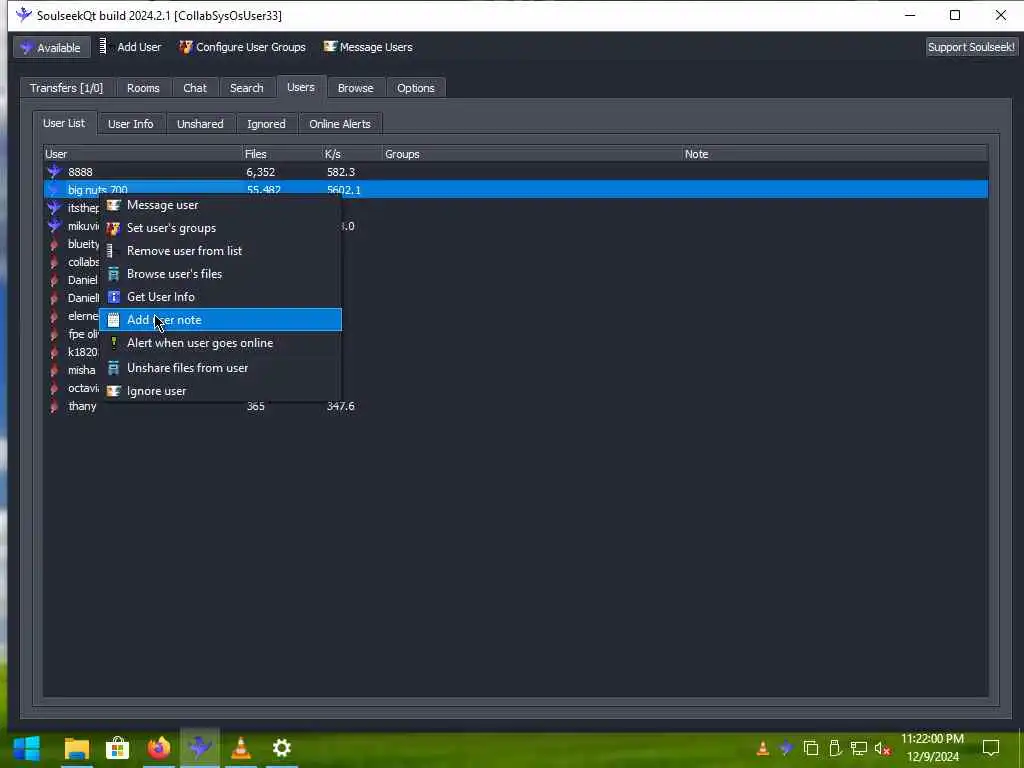Click the online bird icon beside itsthep user
Viewport: 1024px width, 768px height.
54,208
